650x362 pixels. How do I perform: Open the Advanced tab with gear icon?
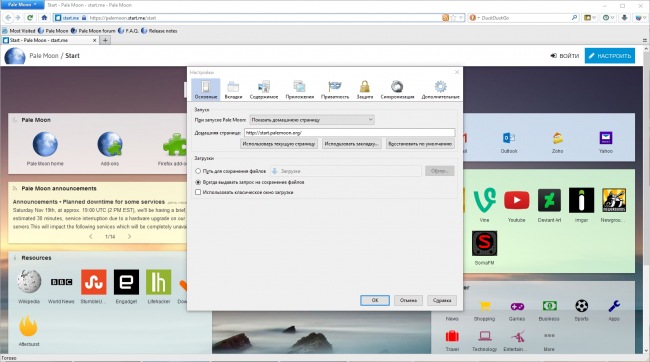[x=440, y=90]
